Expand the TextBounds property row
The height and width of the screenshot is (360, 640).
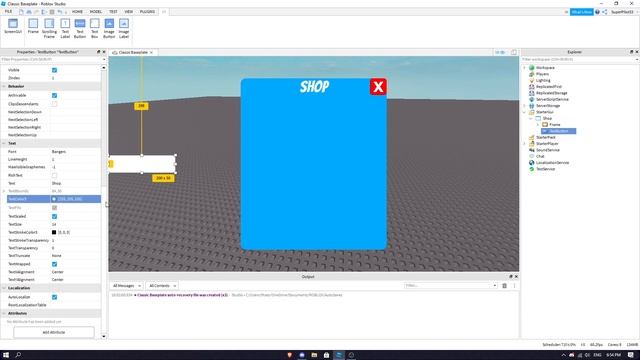(4, 191)
